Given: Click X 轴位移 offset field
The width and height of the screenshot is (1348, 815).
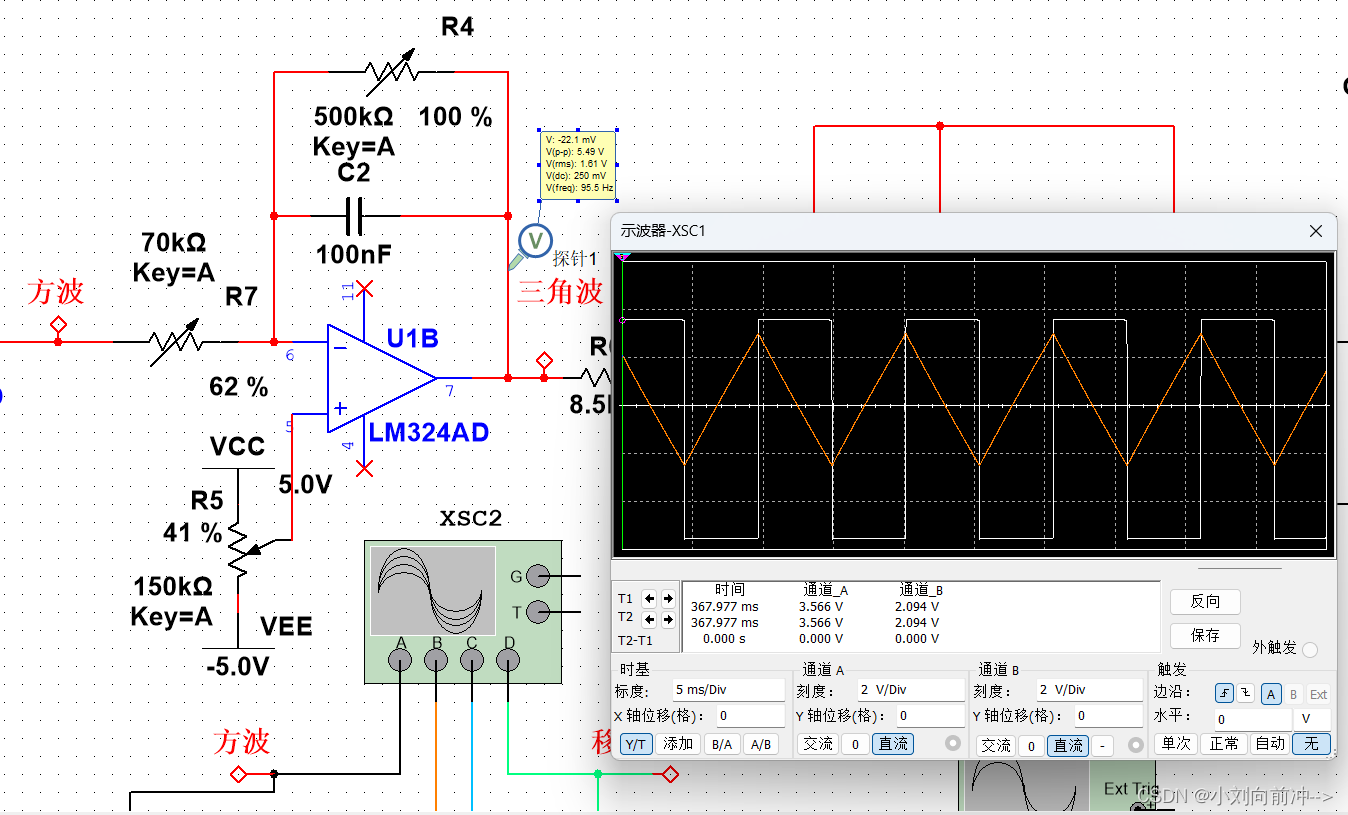Looking at the screenshot, I should click(749, 716).
